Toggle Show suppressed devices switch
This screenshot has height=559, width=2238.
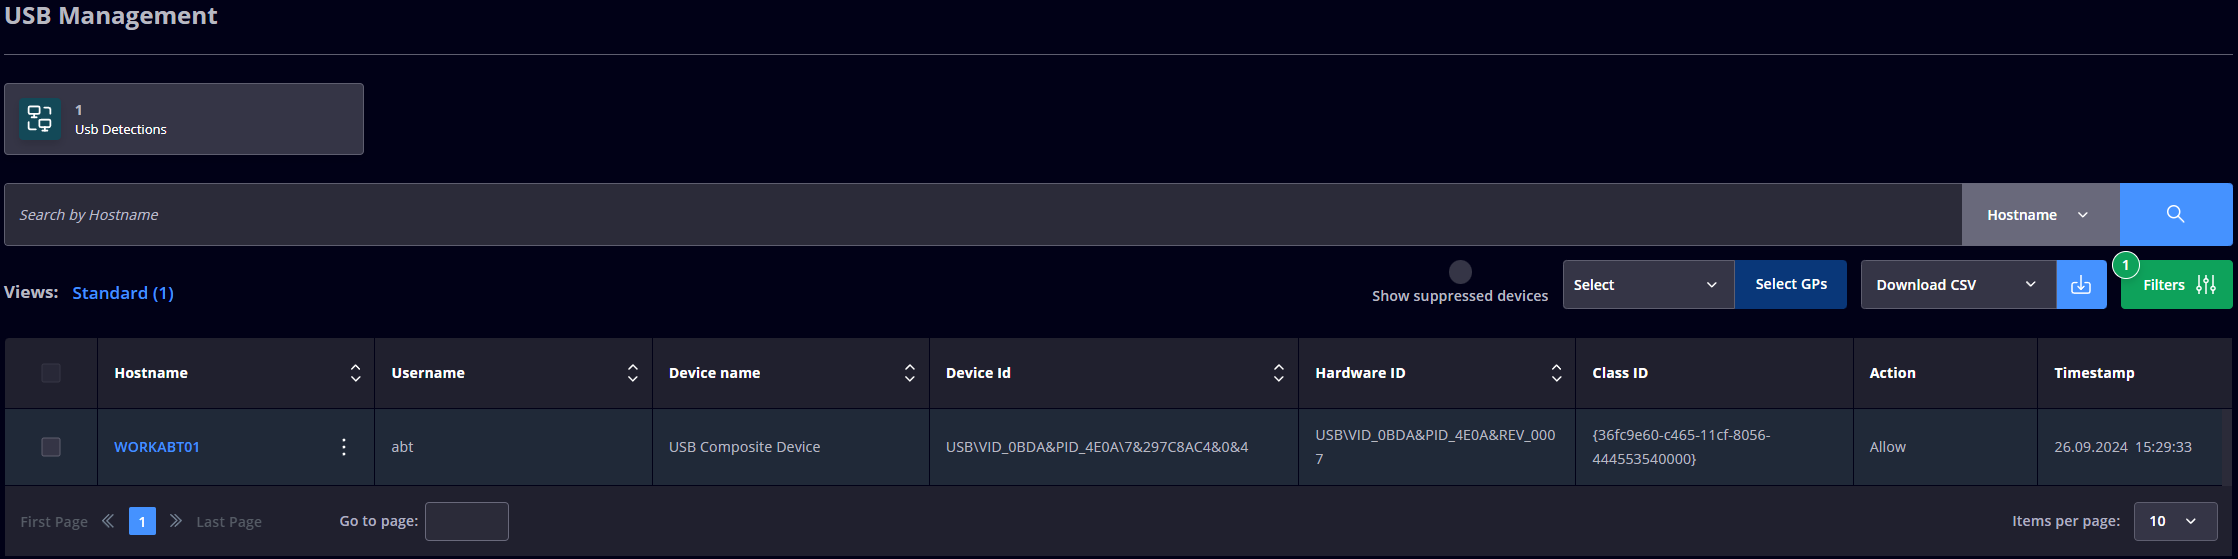1460,272
